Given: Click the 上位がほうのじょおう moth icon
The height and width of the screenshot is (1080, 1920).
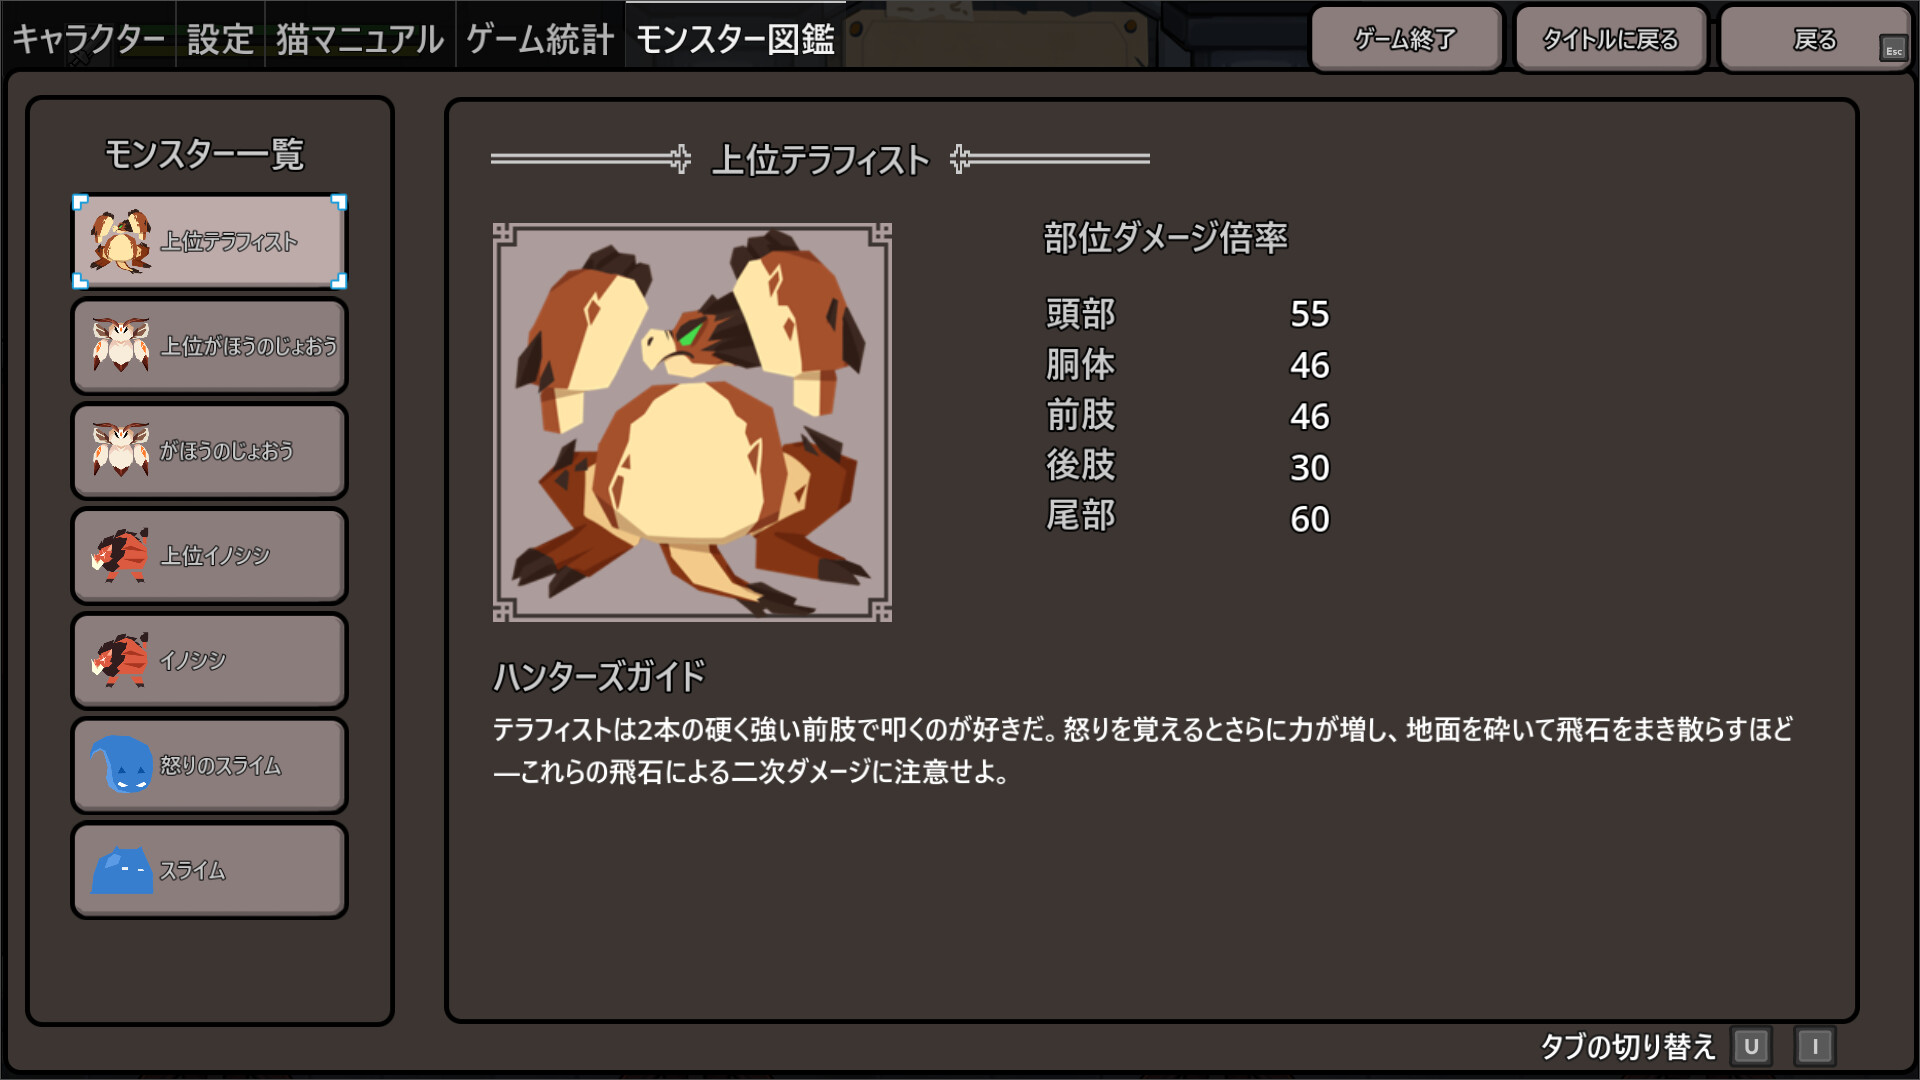Looking at the screenshot, I should point(121,345).
